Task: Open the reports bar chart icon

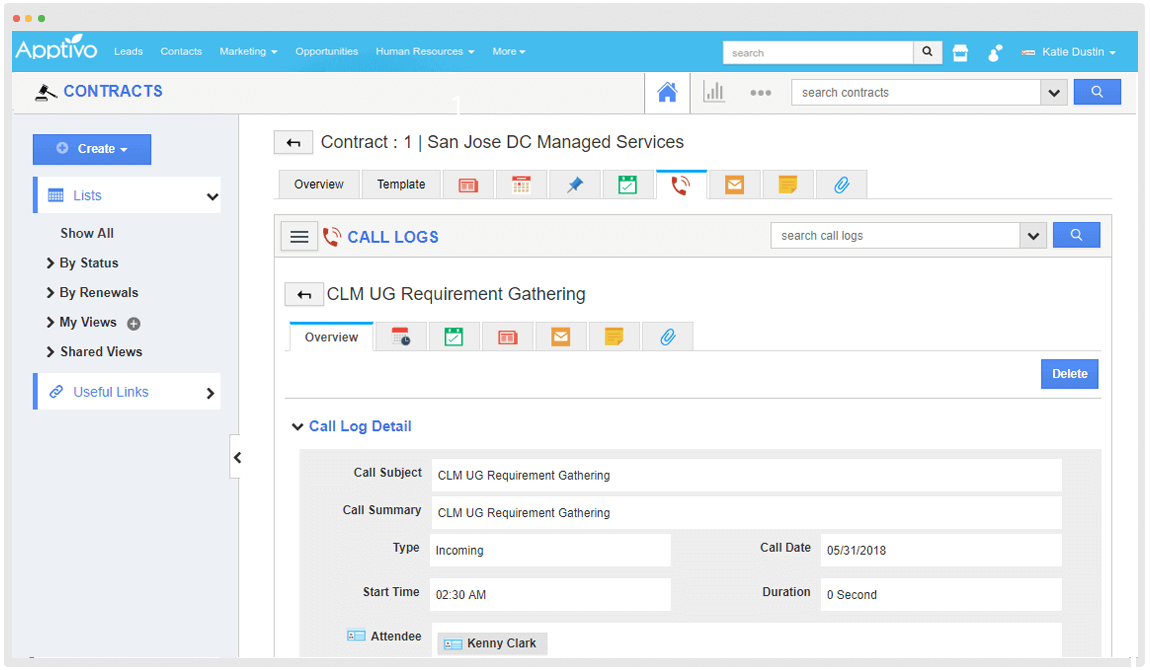Action: coord(714,92)
